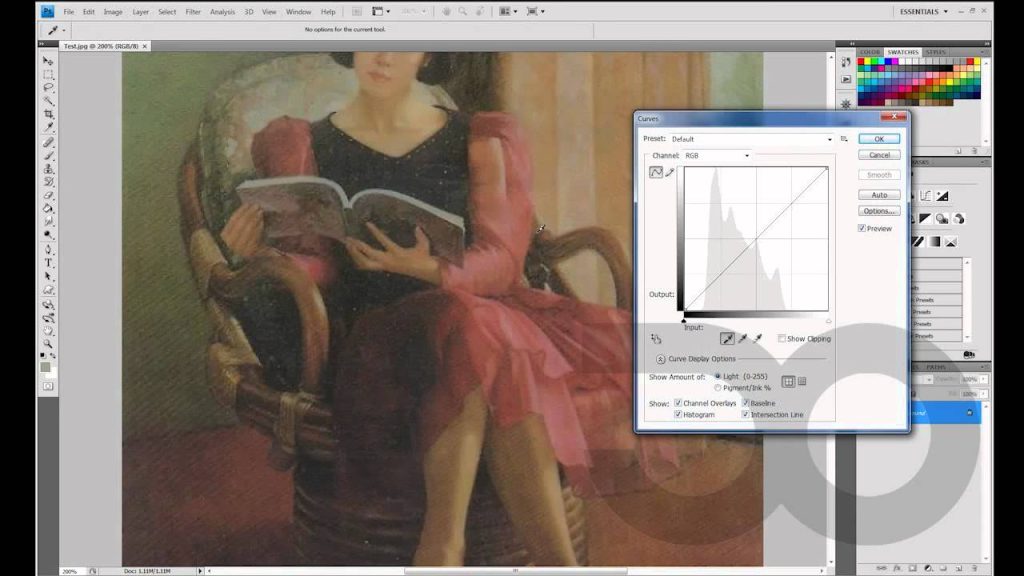Pick the black point eyedropper in Curves
This screenshot has height=576, width=1024.
727,338
